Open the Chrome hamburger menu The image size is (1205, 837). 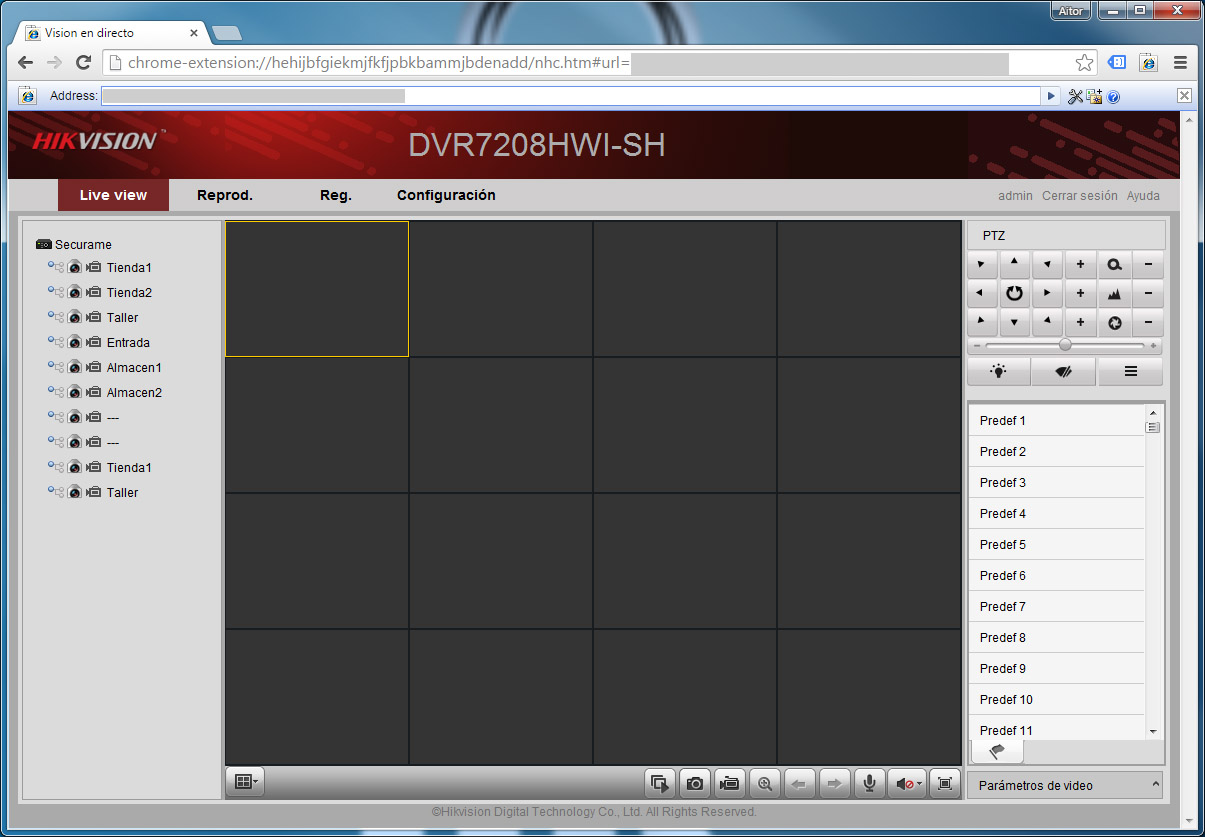pyautogui.click(x=1180, y=62)
